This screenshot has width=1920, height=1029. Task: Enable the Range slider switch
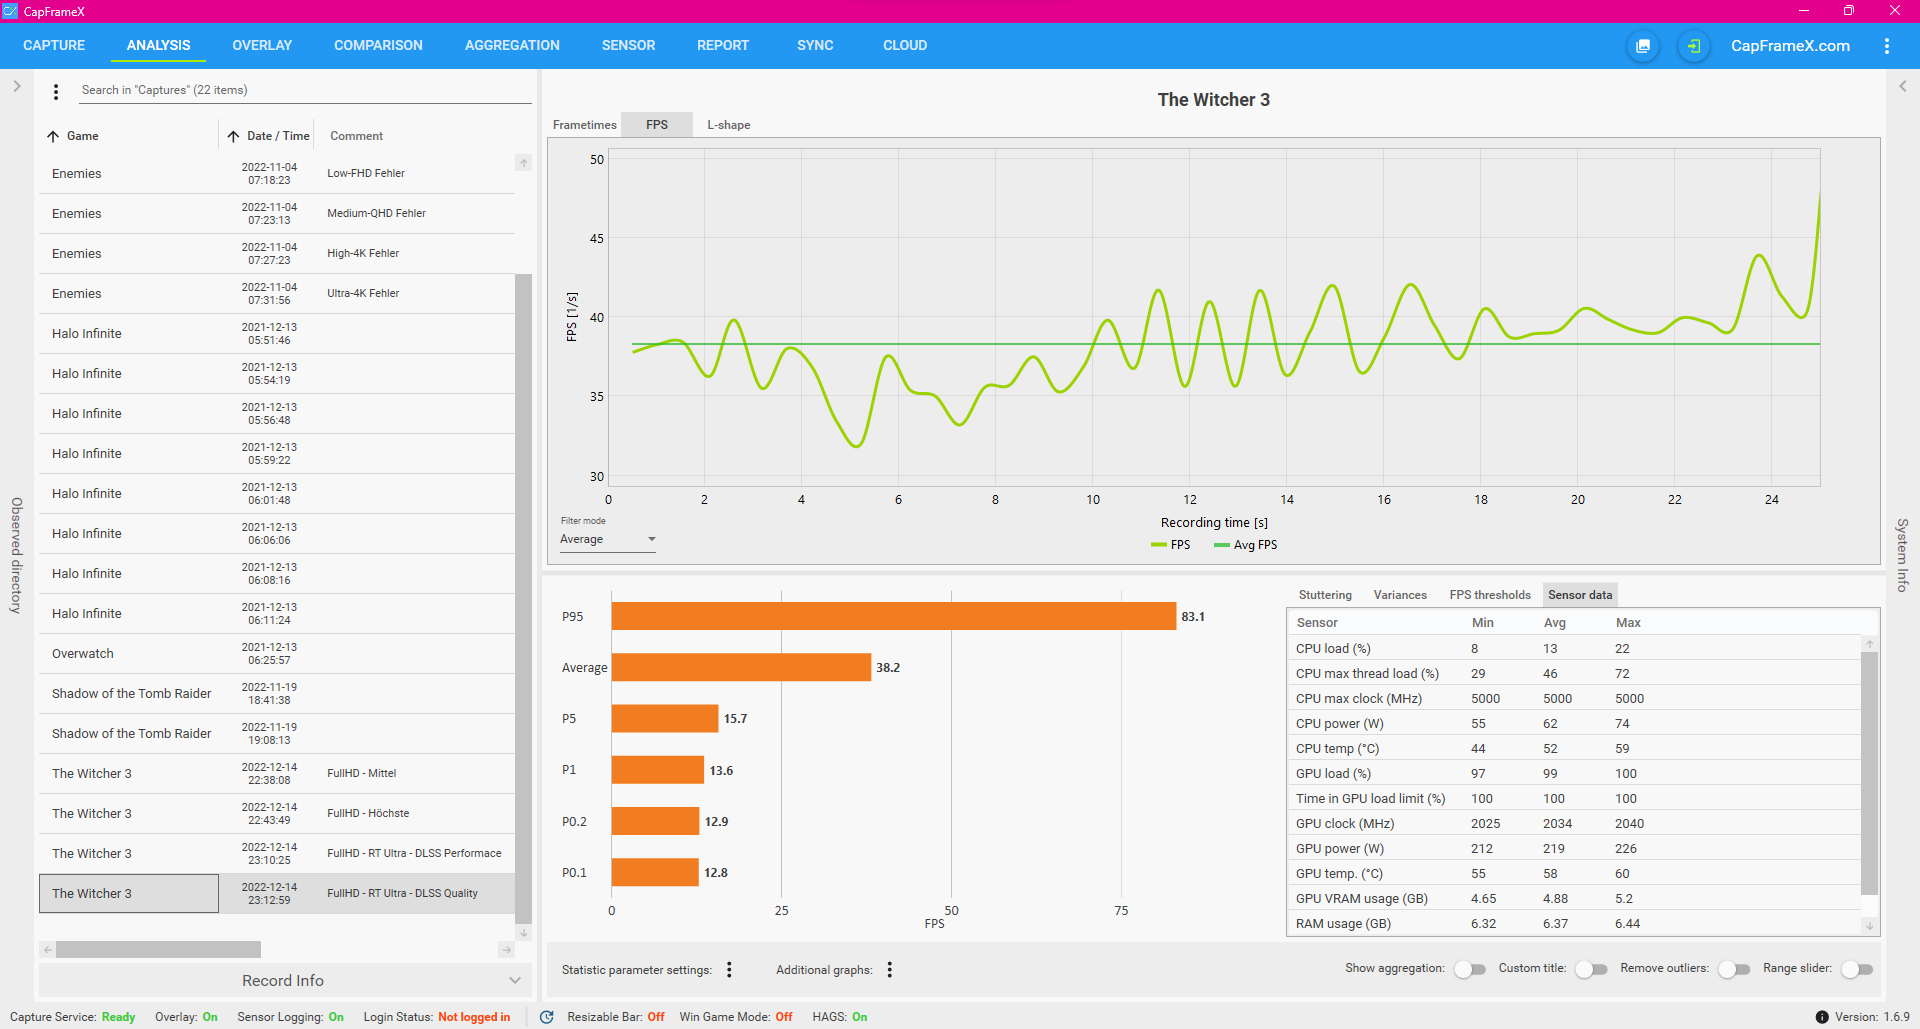[x=1857, y=969]
